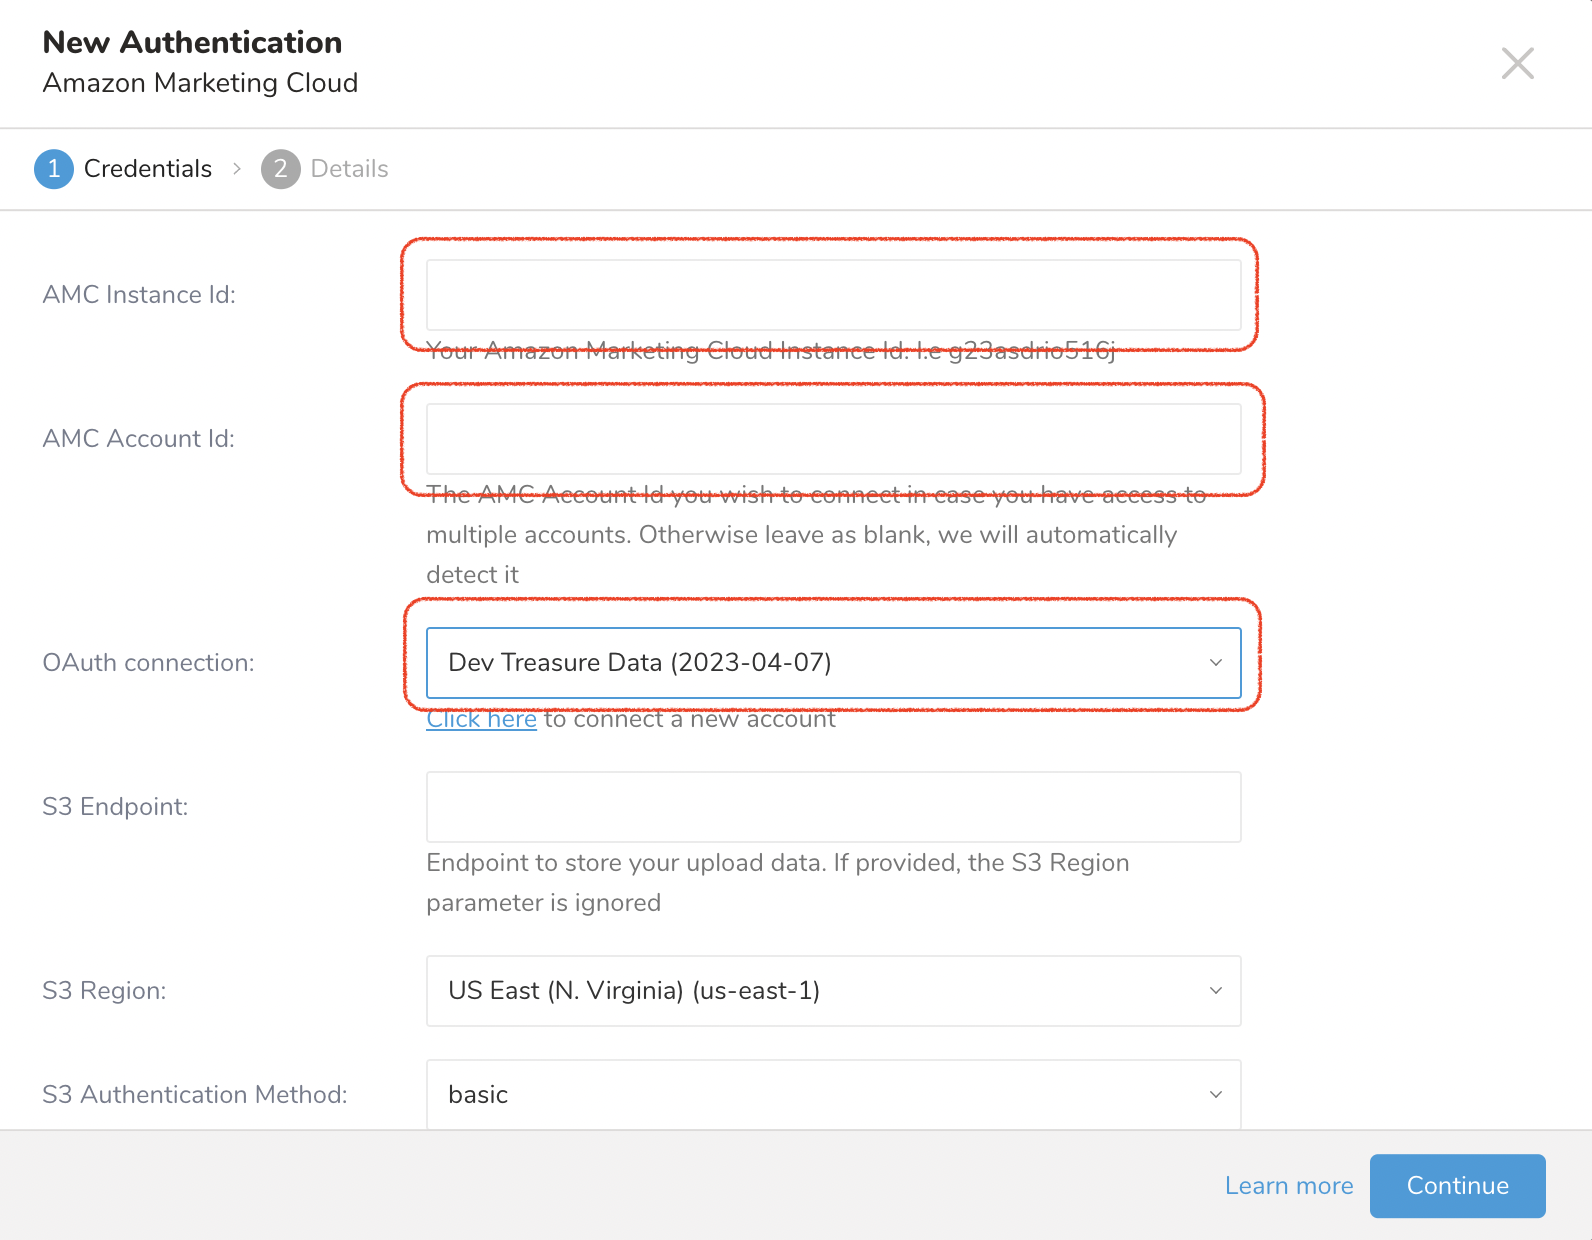Focus the S3 Endpoint text field

[833, 807]
